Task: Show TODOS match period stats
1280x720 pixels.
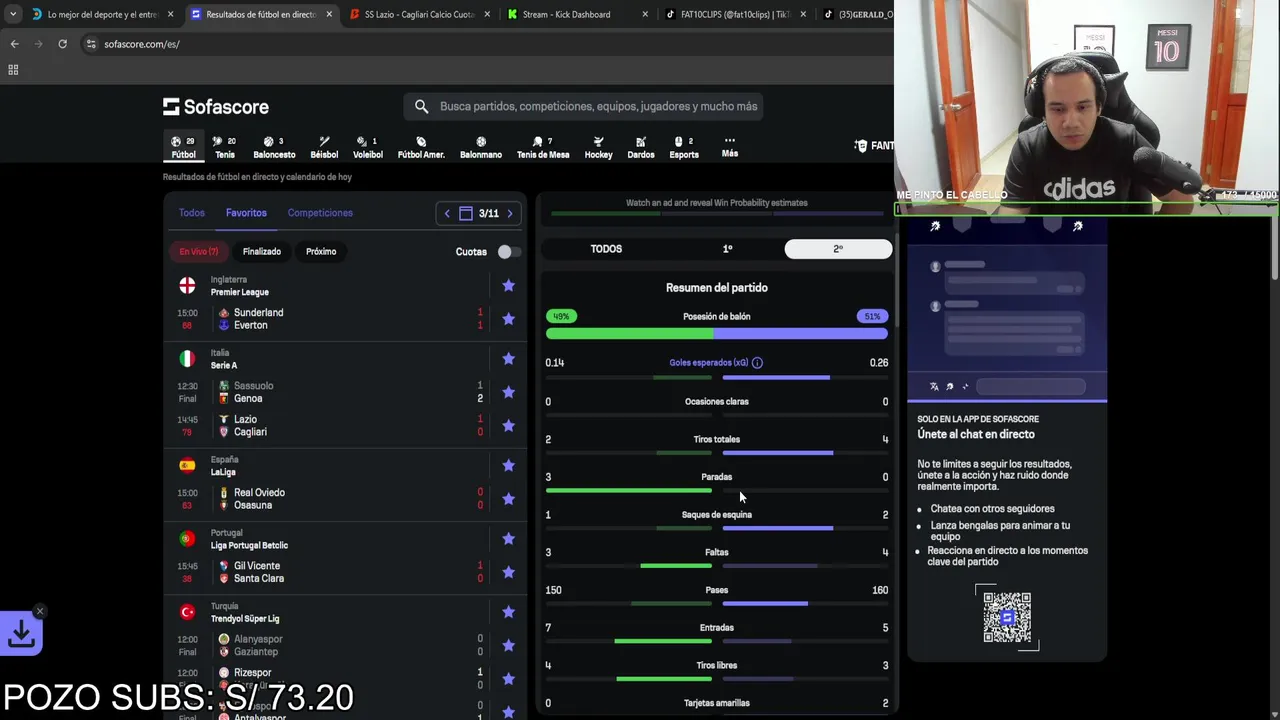Action: point(606,249)
